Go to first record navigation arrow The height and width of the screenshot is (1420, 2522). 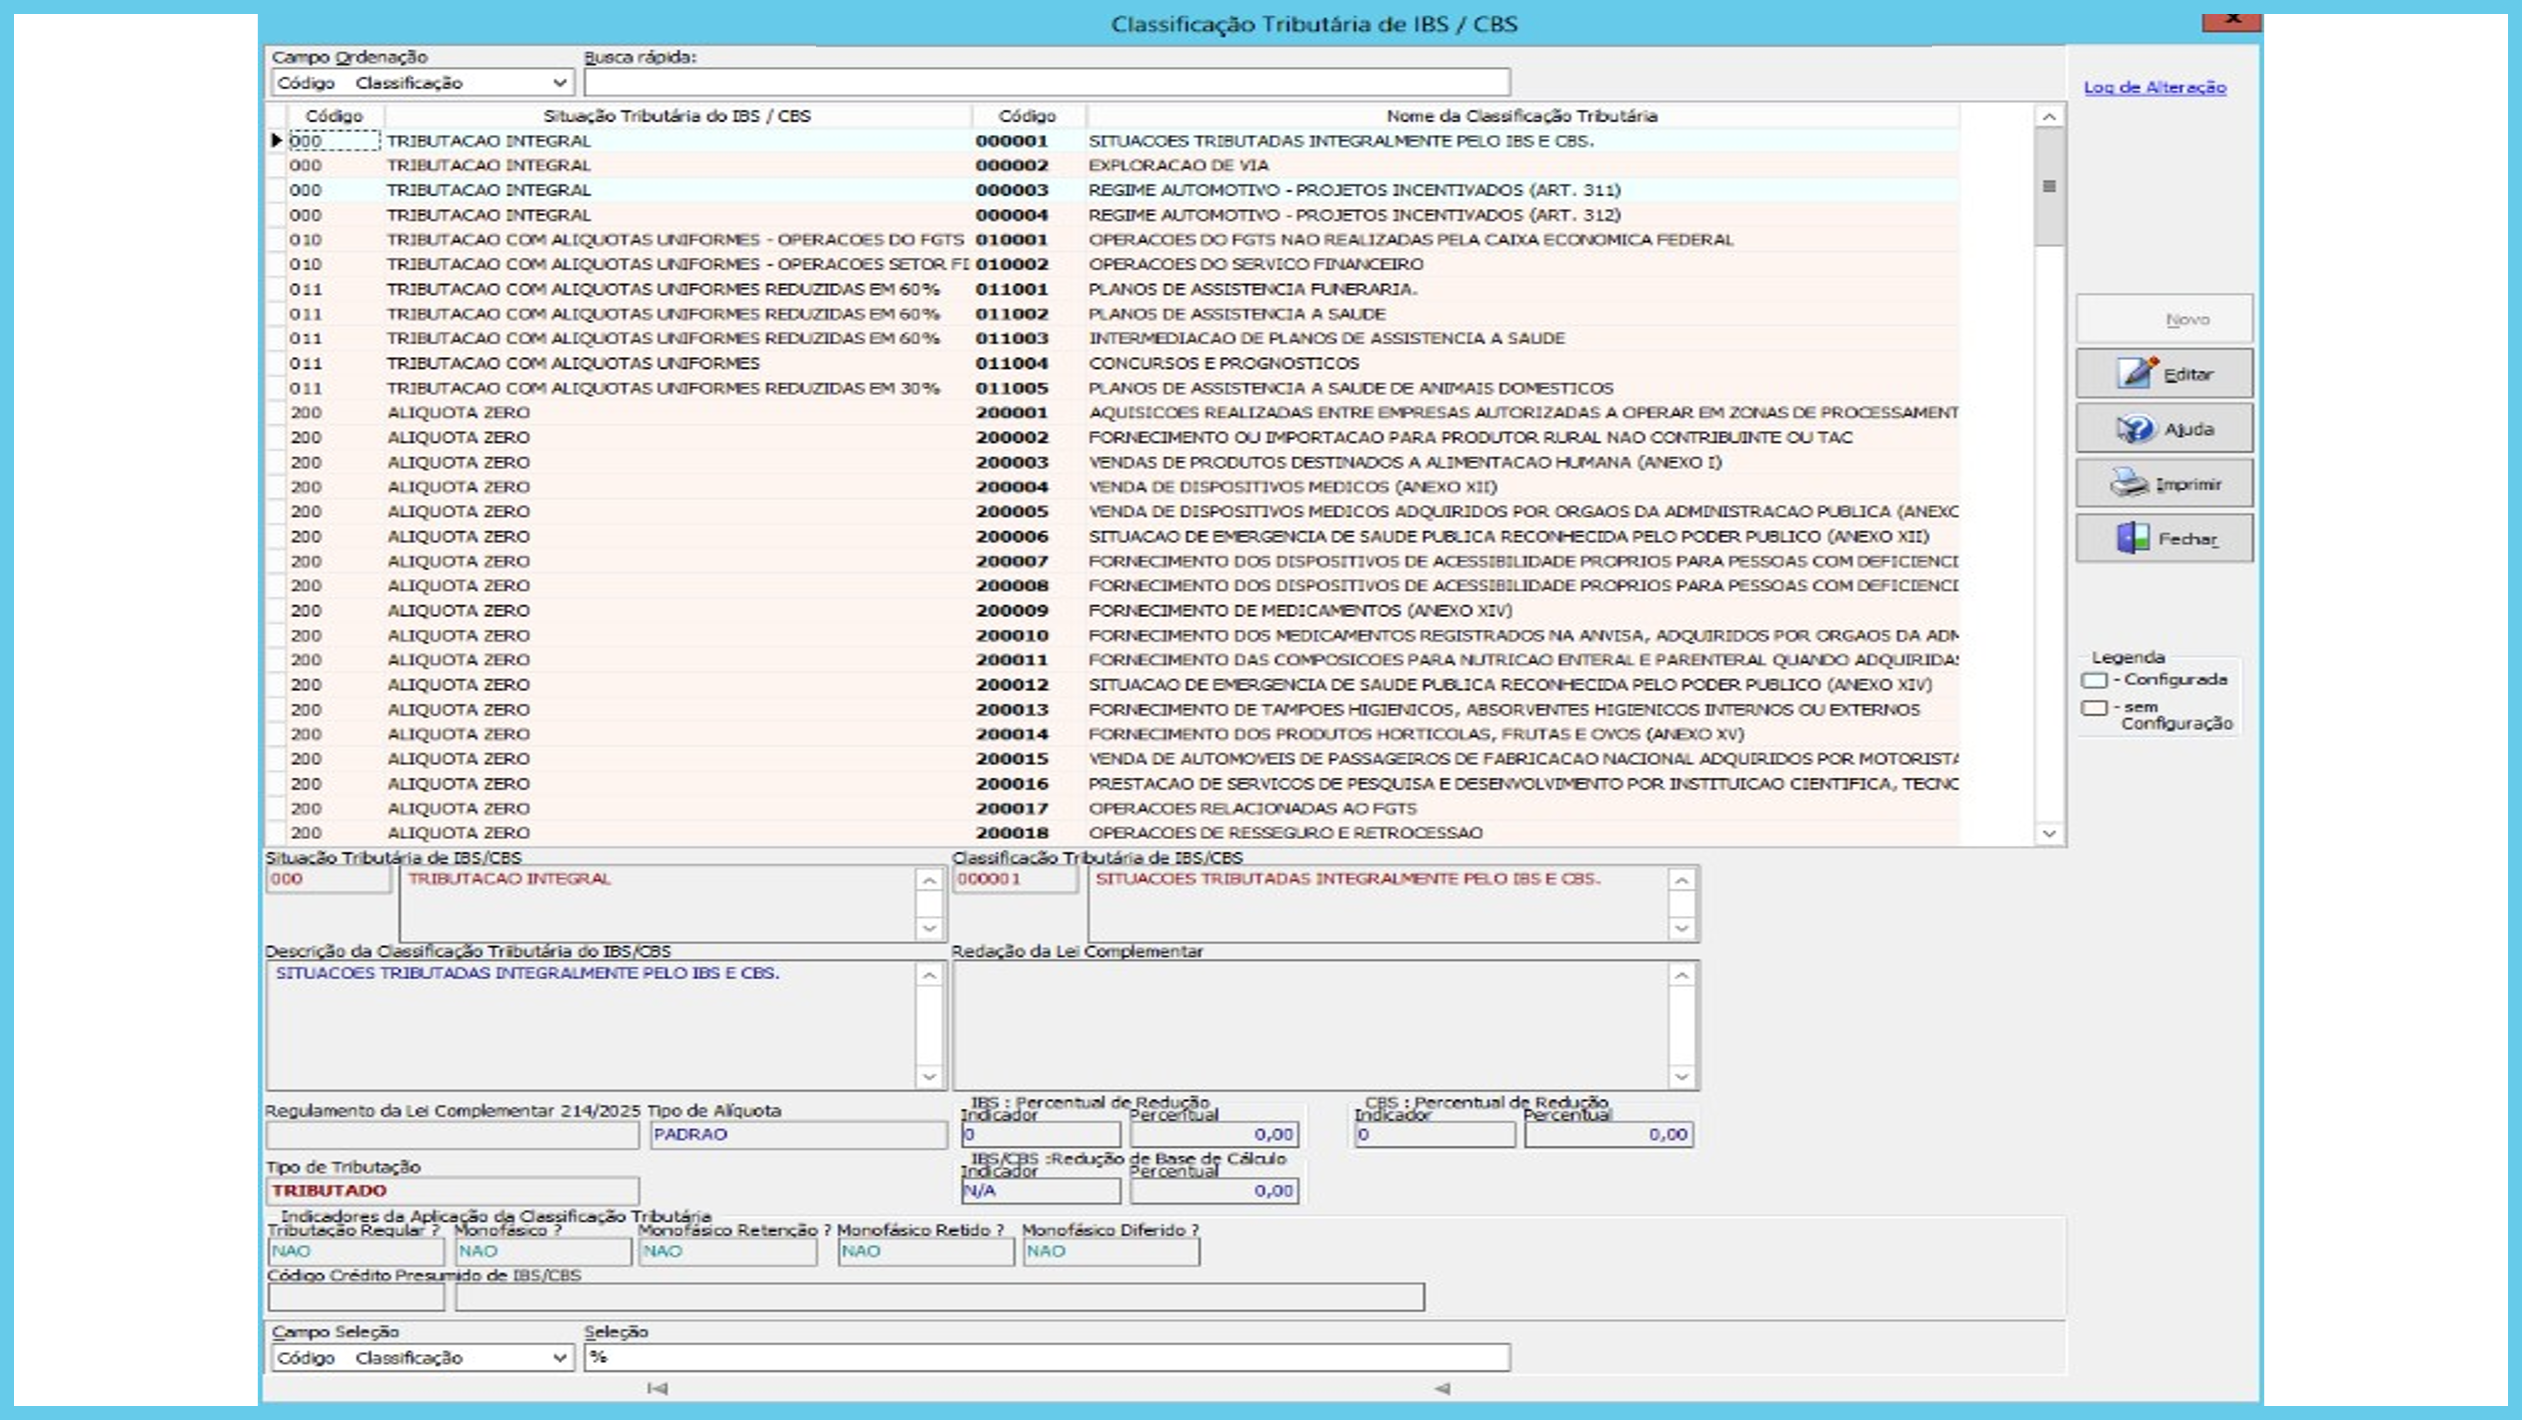click(657, 1388)
